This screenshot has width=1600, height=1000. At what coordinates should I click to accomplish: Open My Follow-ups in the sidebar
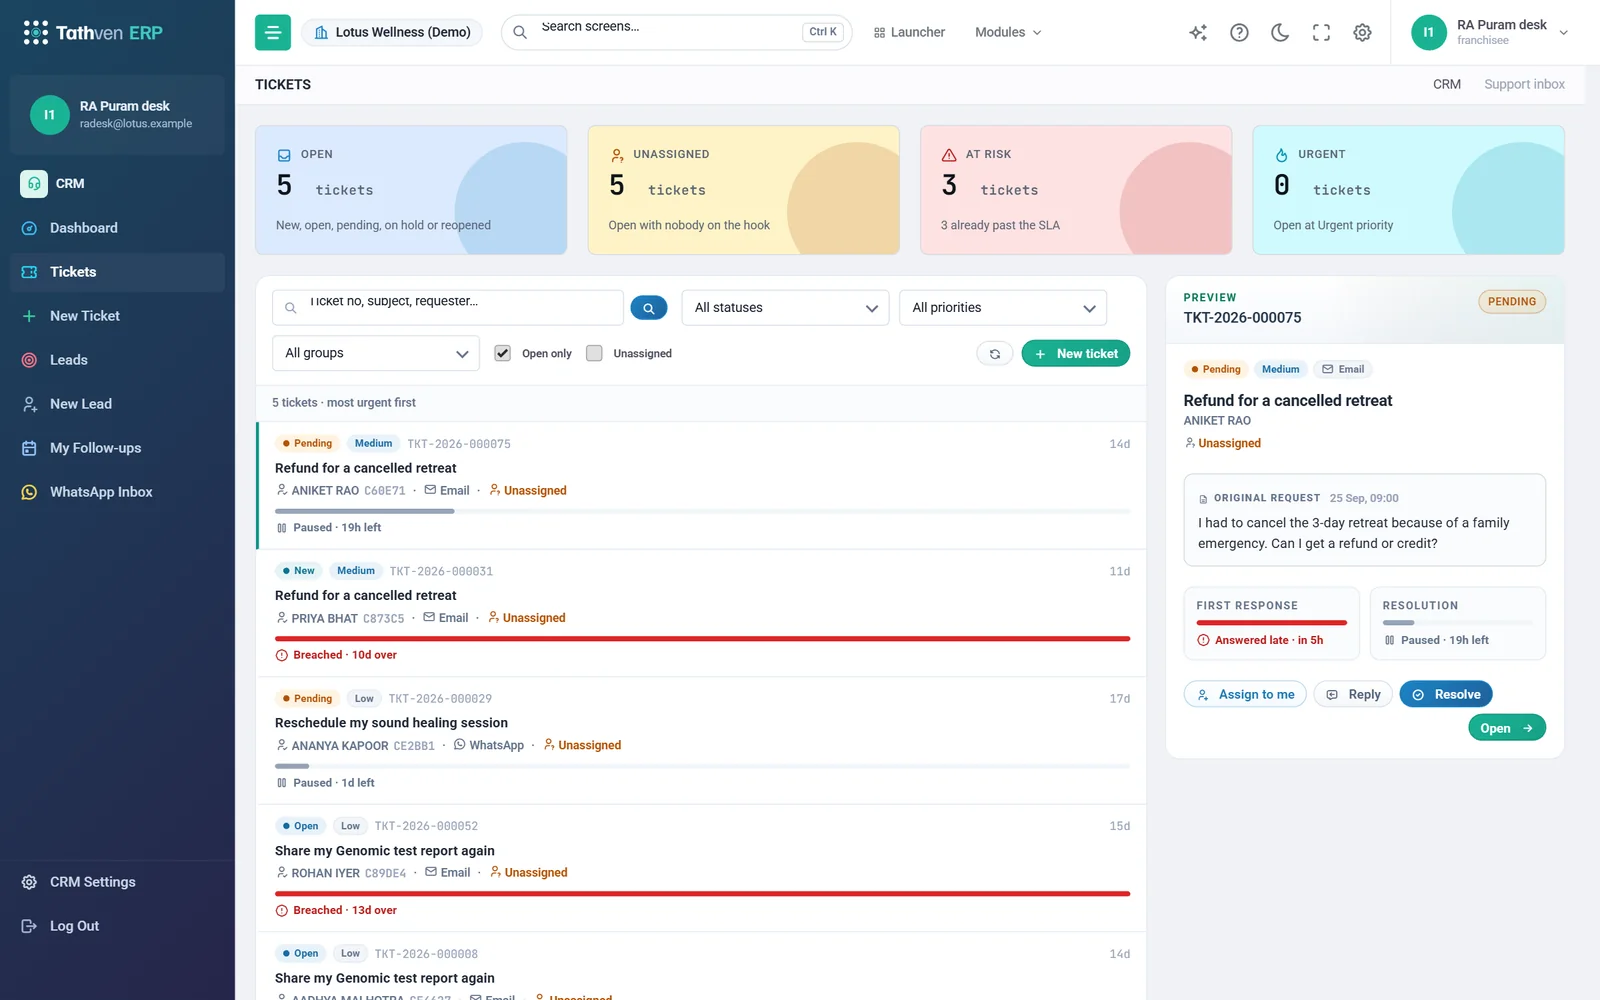(x=117, y=448)
